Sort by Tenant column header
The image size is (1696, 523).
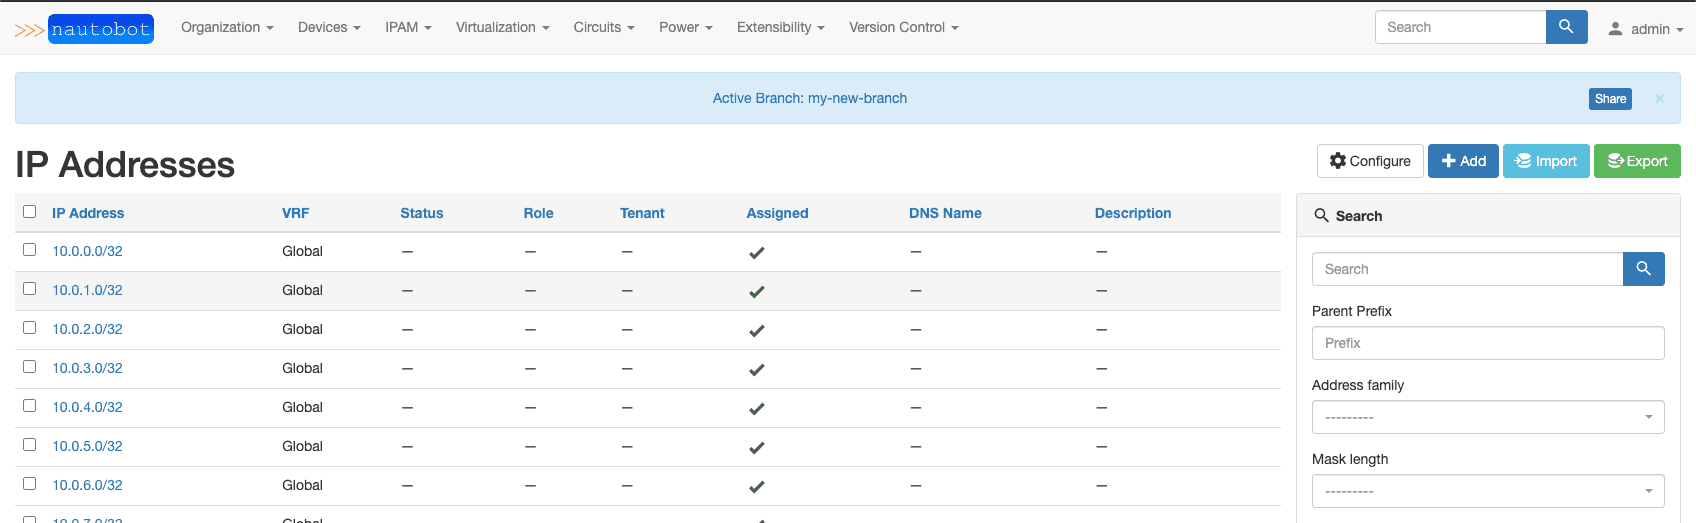click(x=642, y=213)
